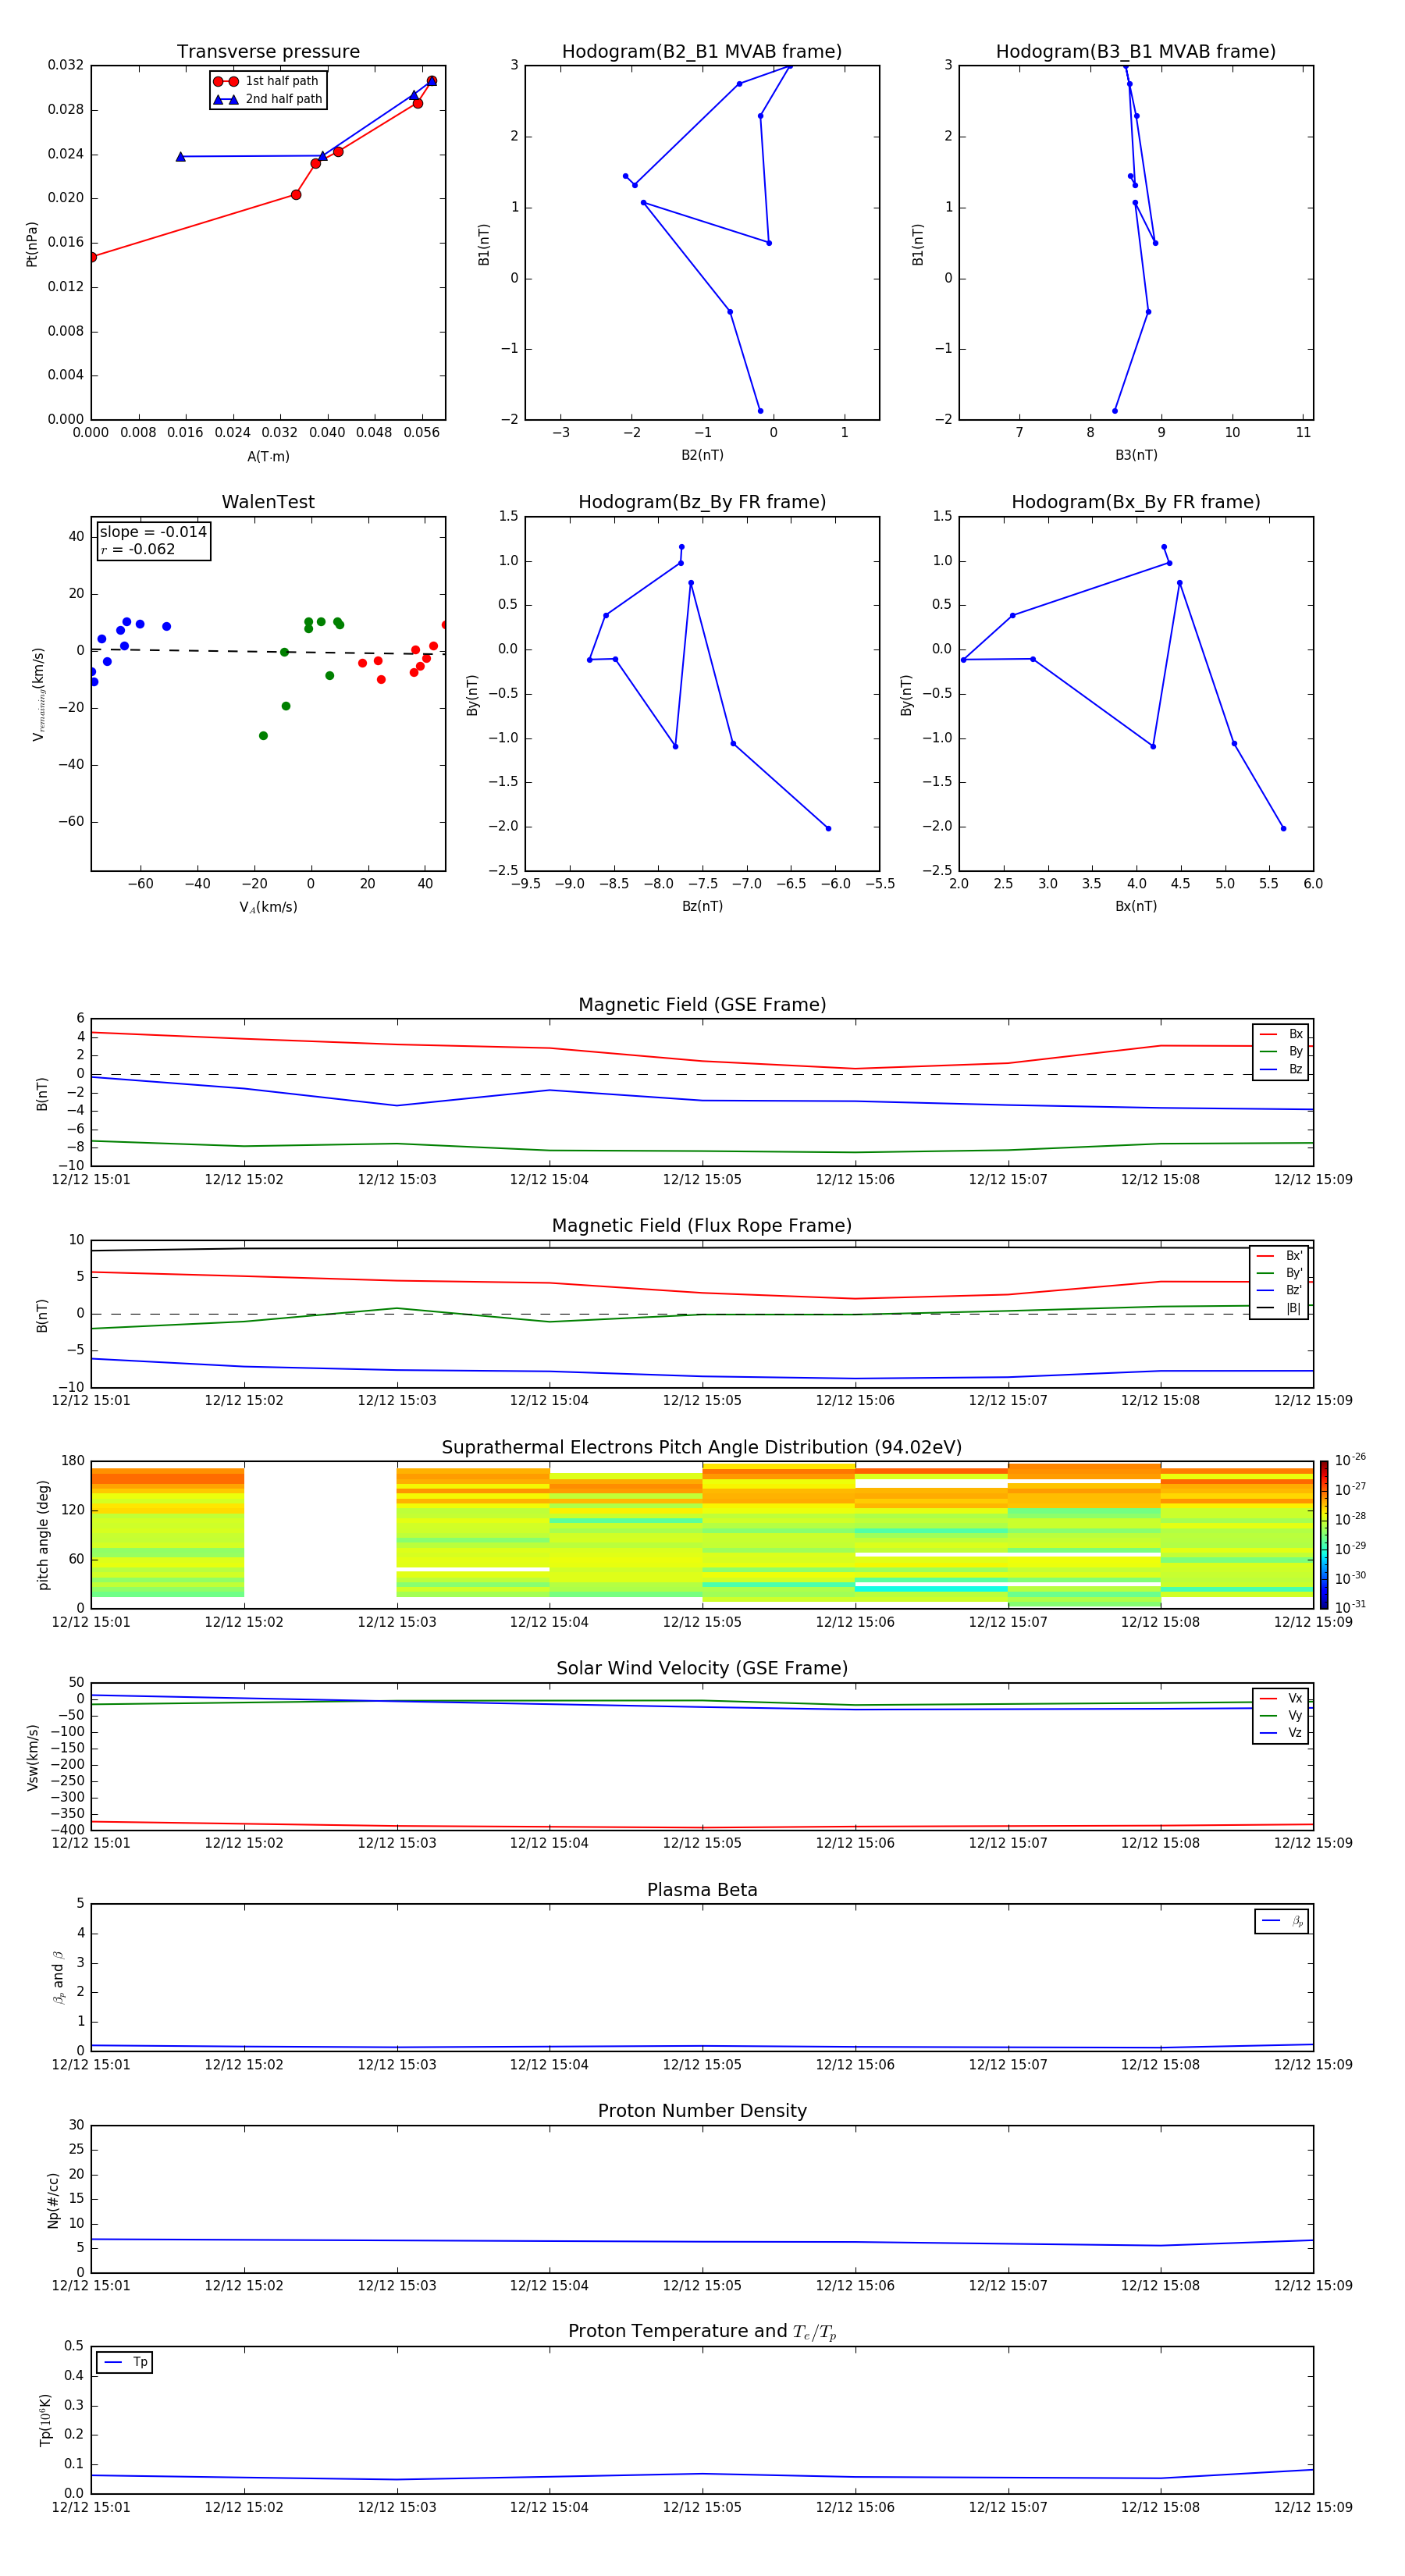Select the green By entry in GSE legend
1405x2576 pixels.
[x=1281, y=1051]
